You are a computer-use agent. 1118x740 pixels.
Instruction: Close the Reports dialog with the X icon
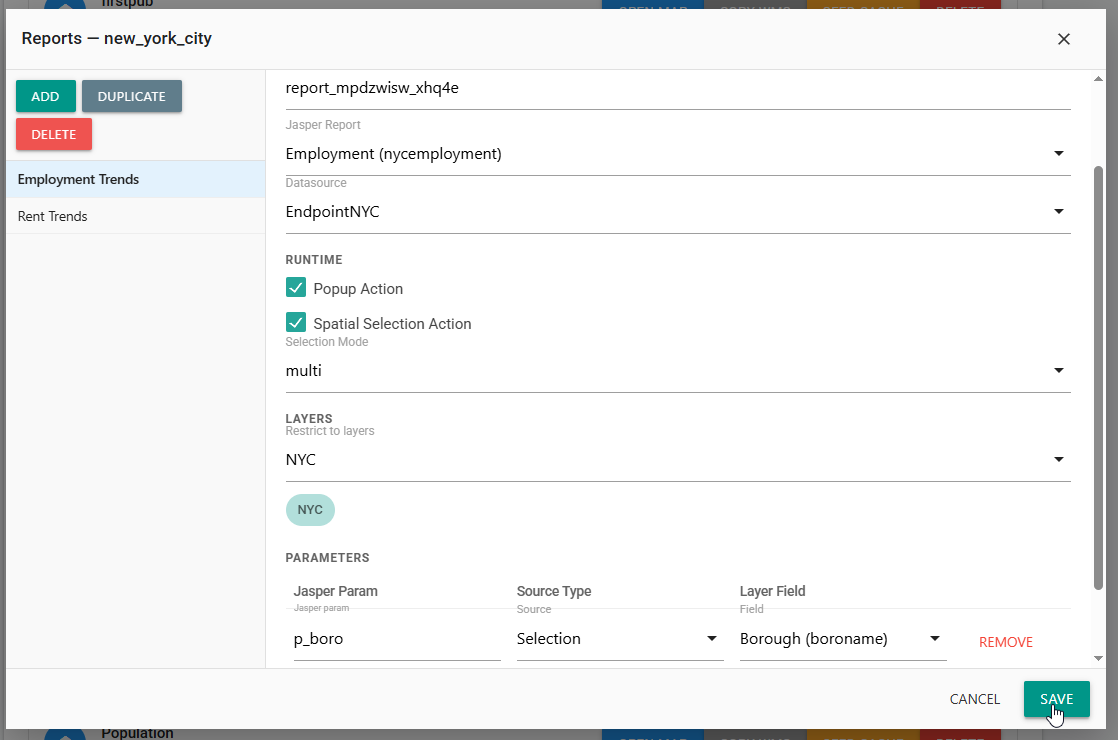point(1063,39)
